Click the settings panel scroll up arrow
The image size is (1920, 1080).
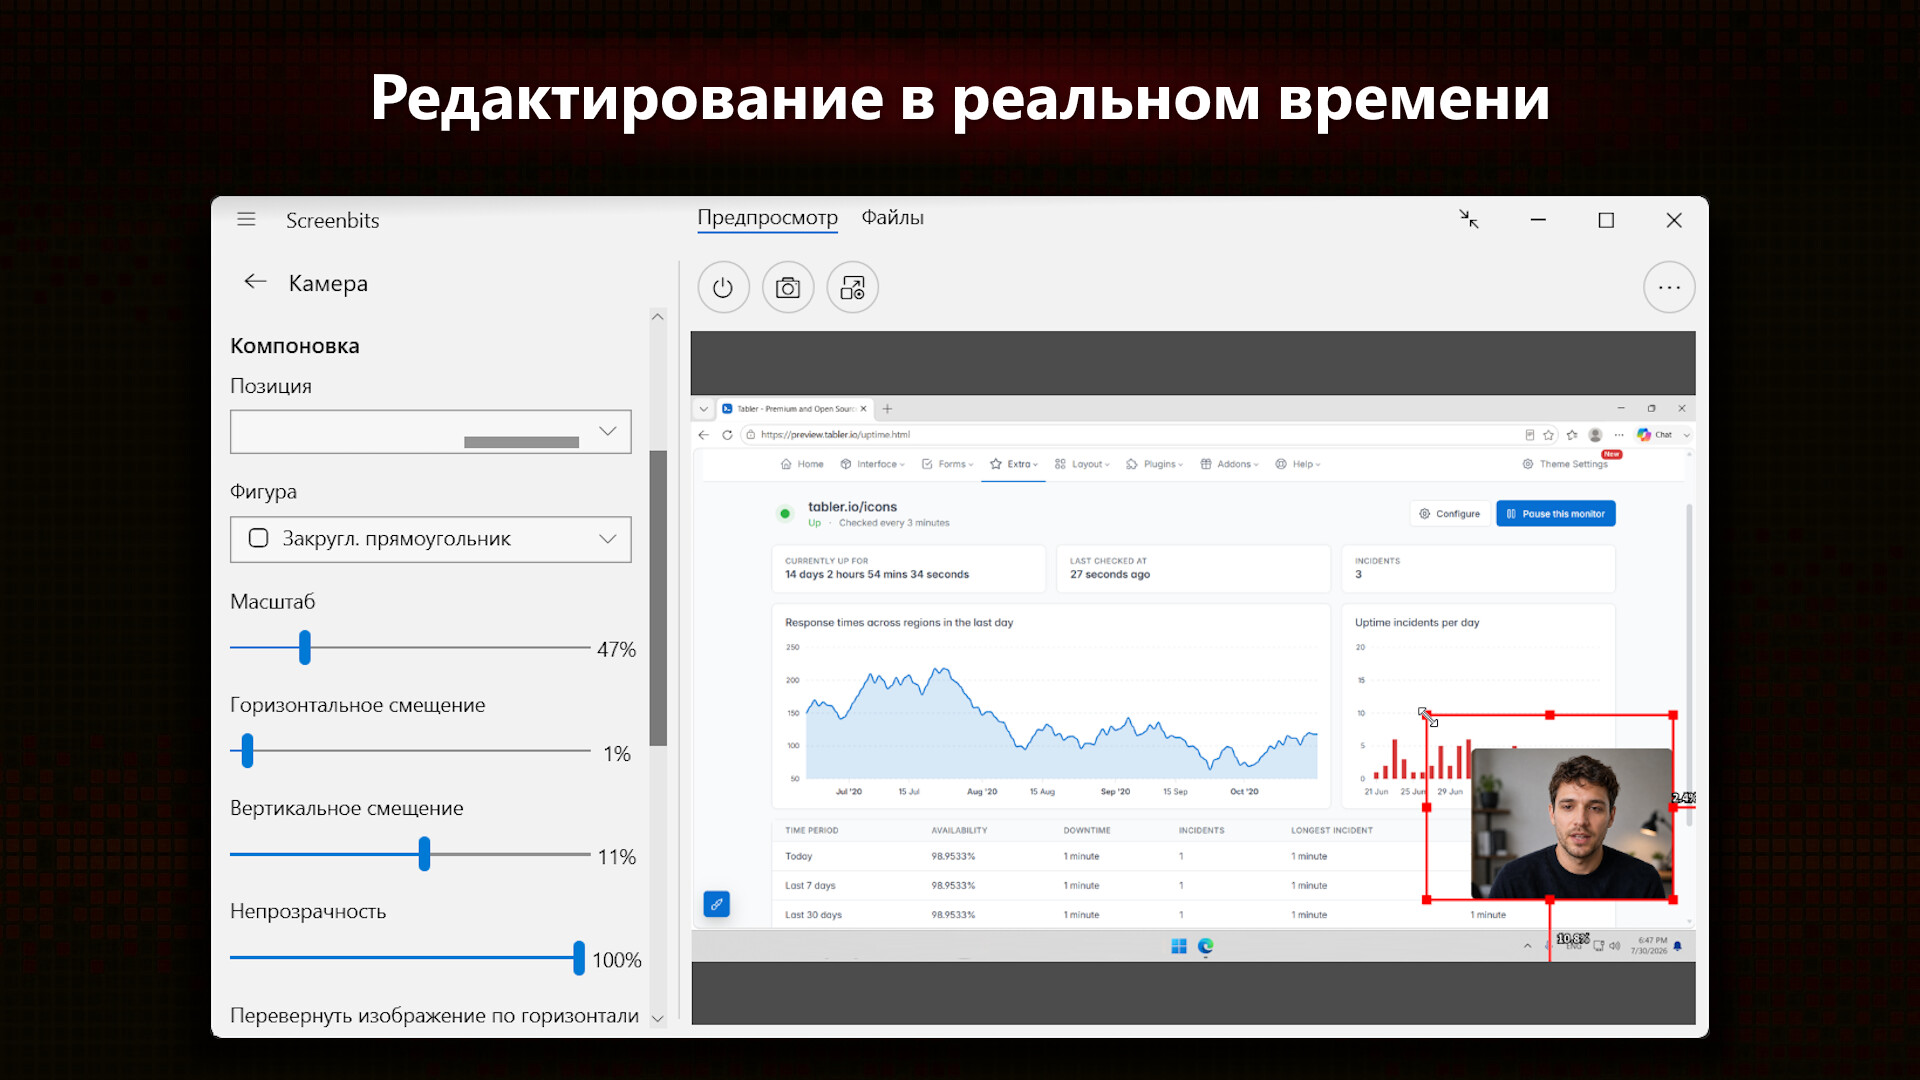tap(658, 317)
